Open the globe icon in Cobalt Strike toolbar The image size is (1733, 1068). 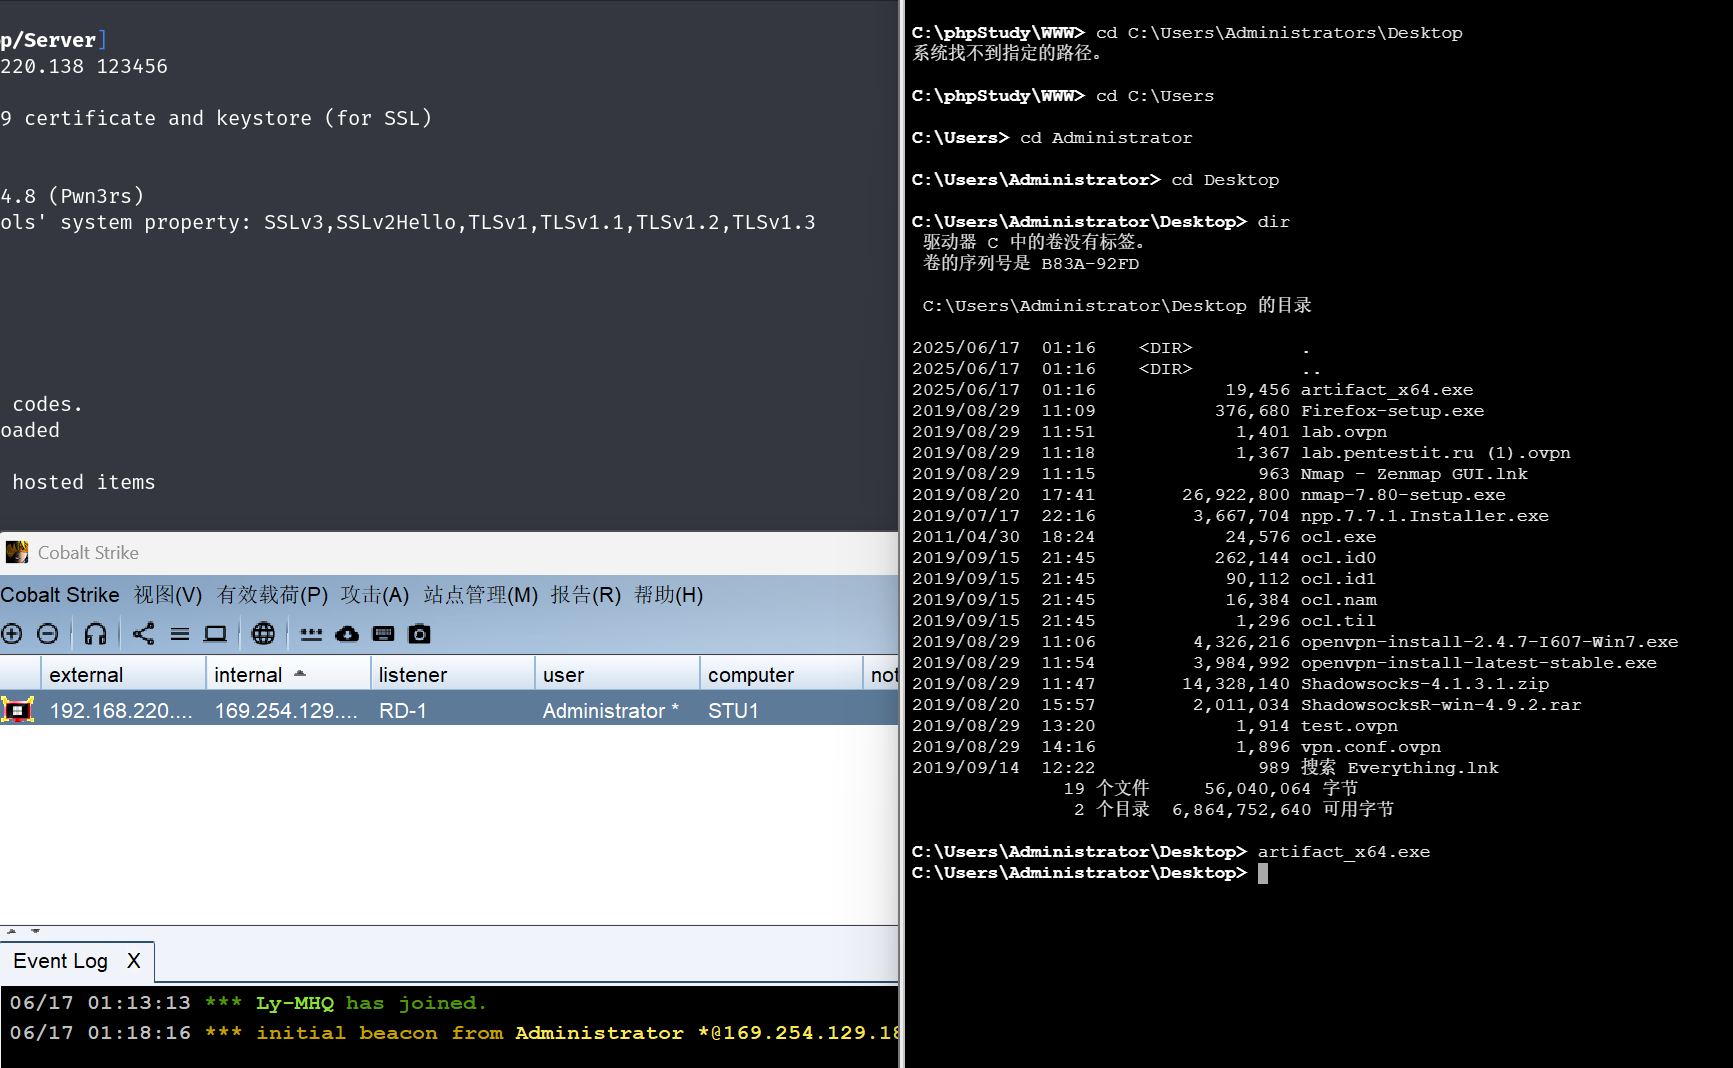[x=263, y=634]
